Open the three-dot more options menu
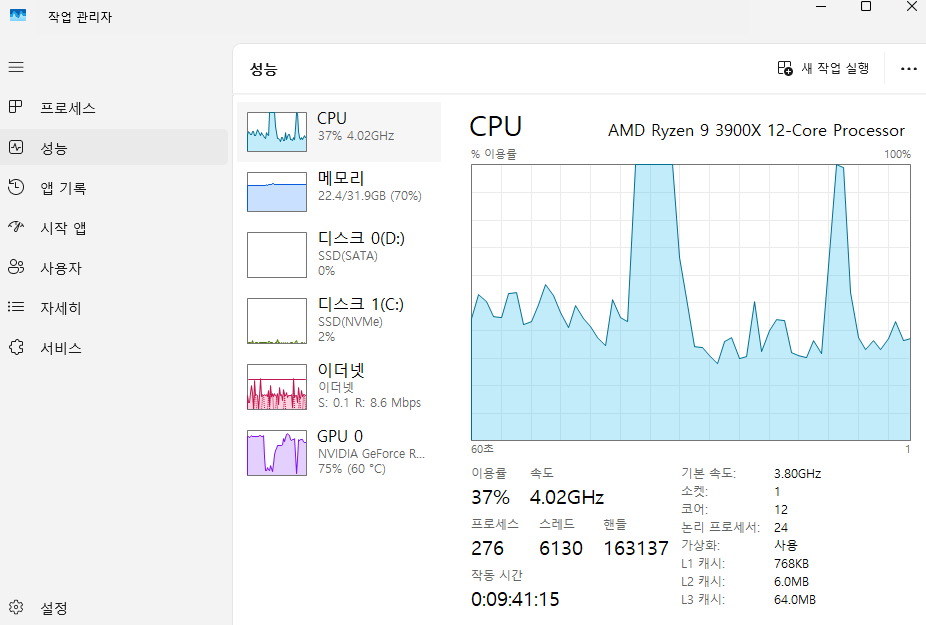Image resolution: width=926 pixels, height=625 pixels. coord(908,68)
